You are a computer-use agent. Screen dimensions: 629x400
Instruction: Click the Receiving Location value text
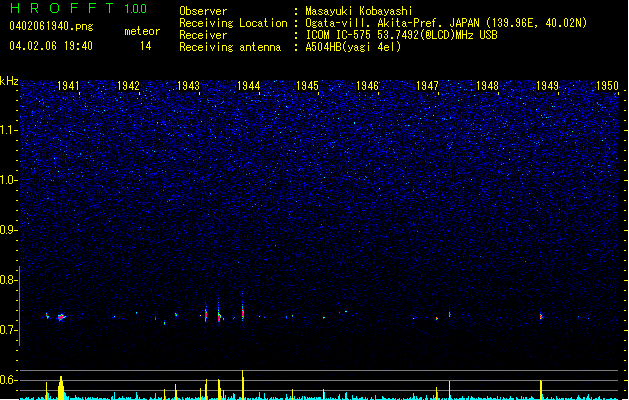click(446, 23)
